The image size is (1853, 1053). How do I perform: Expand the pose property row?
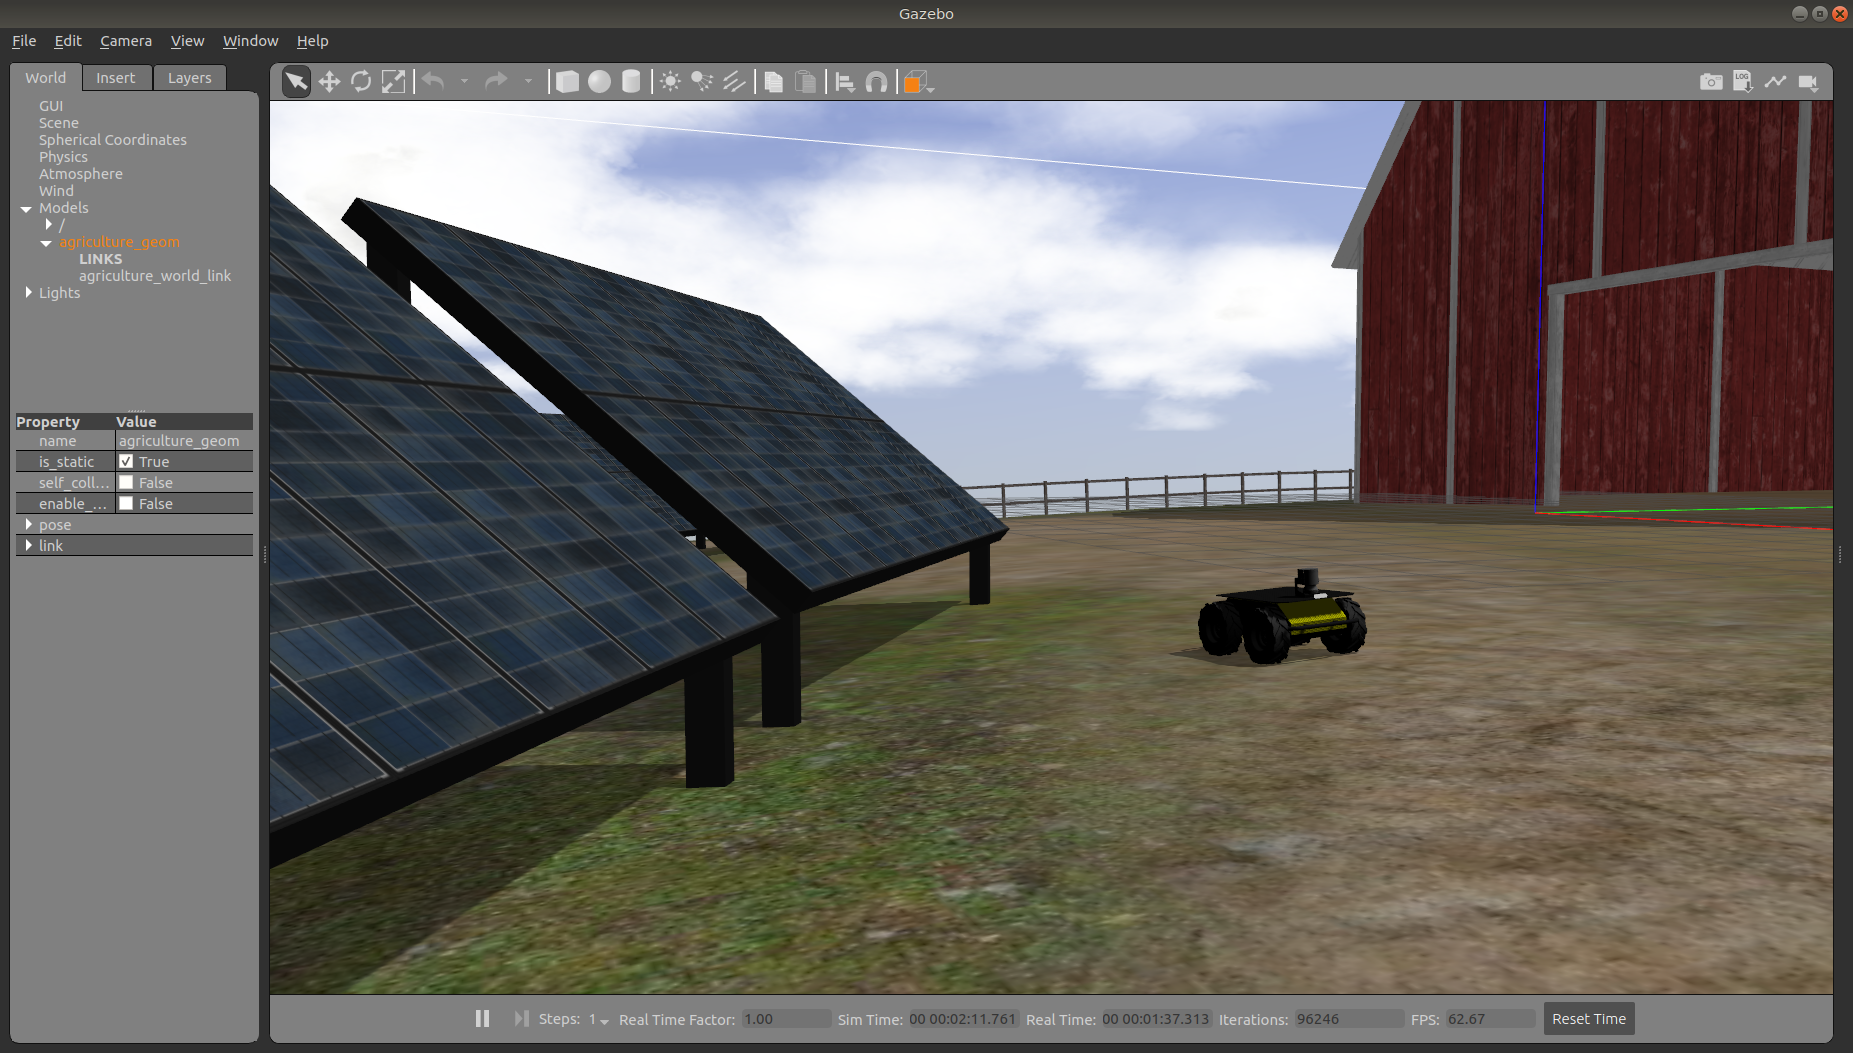pyautogui.click(x=28, y=524)
